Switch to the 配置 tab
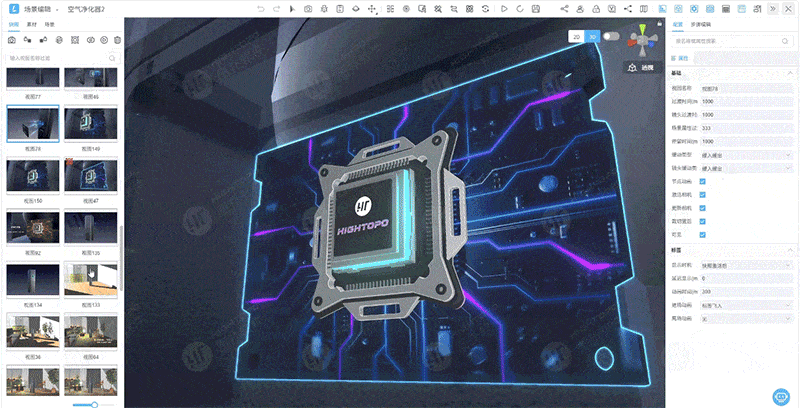 678,24
